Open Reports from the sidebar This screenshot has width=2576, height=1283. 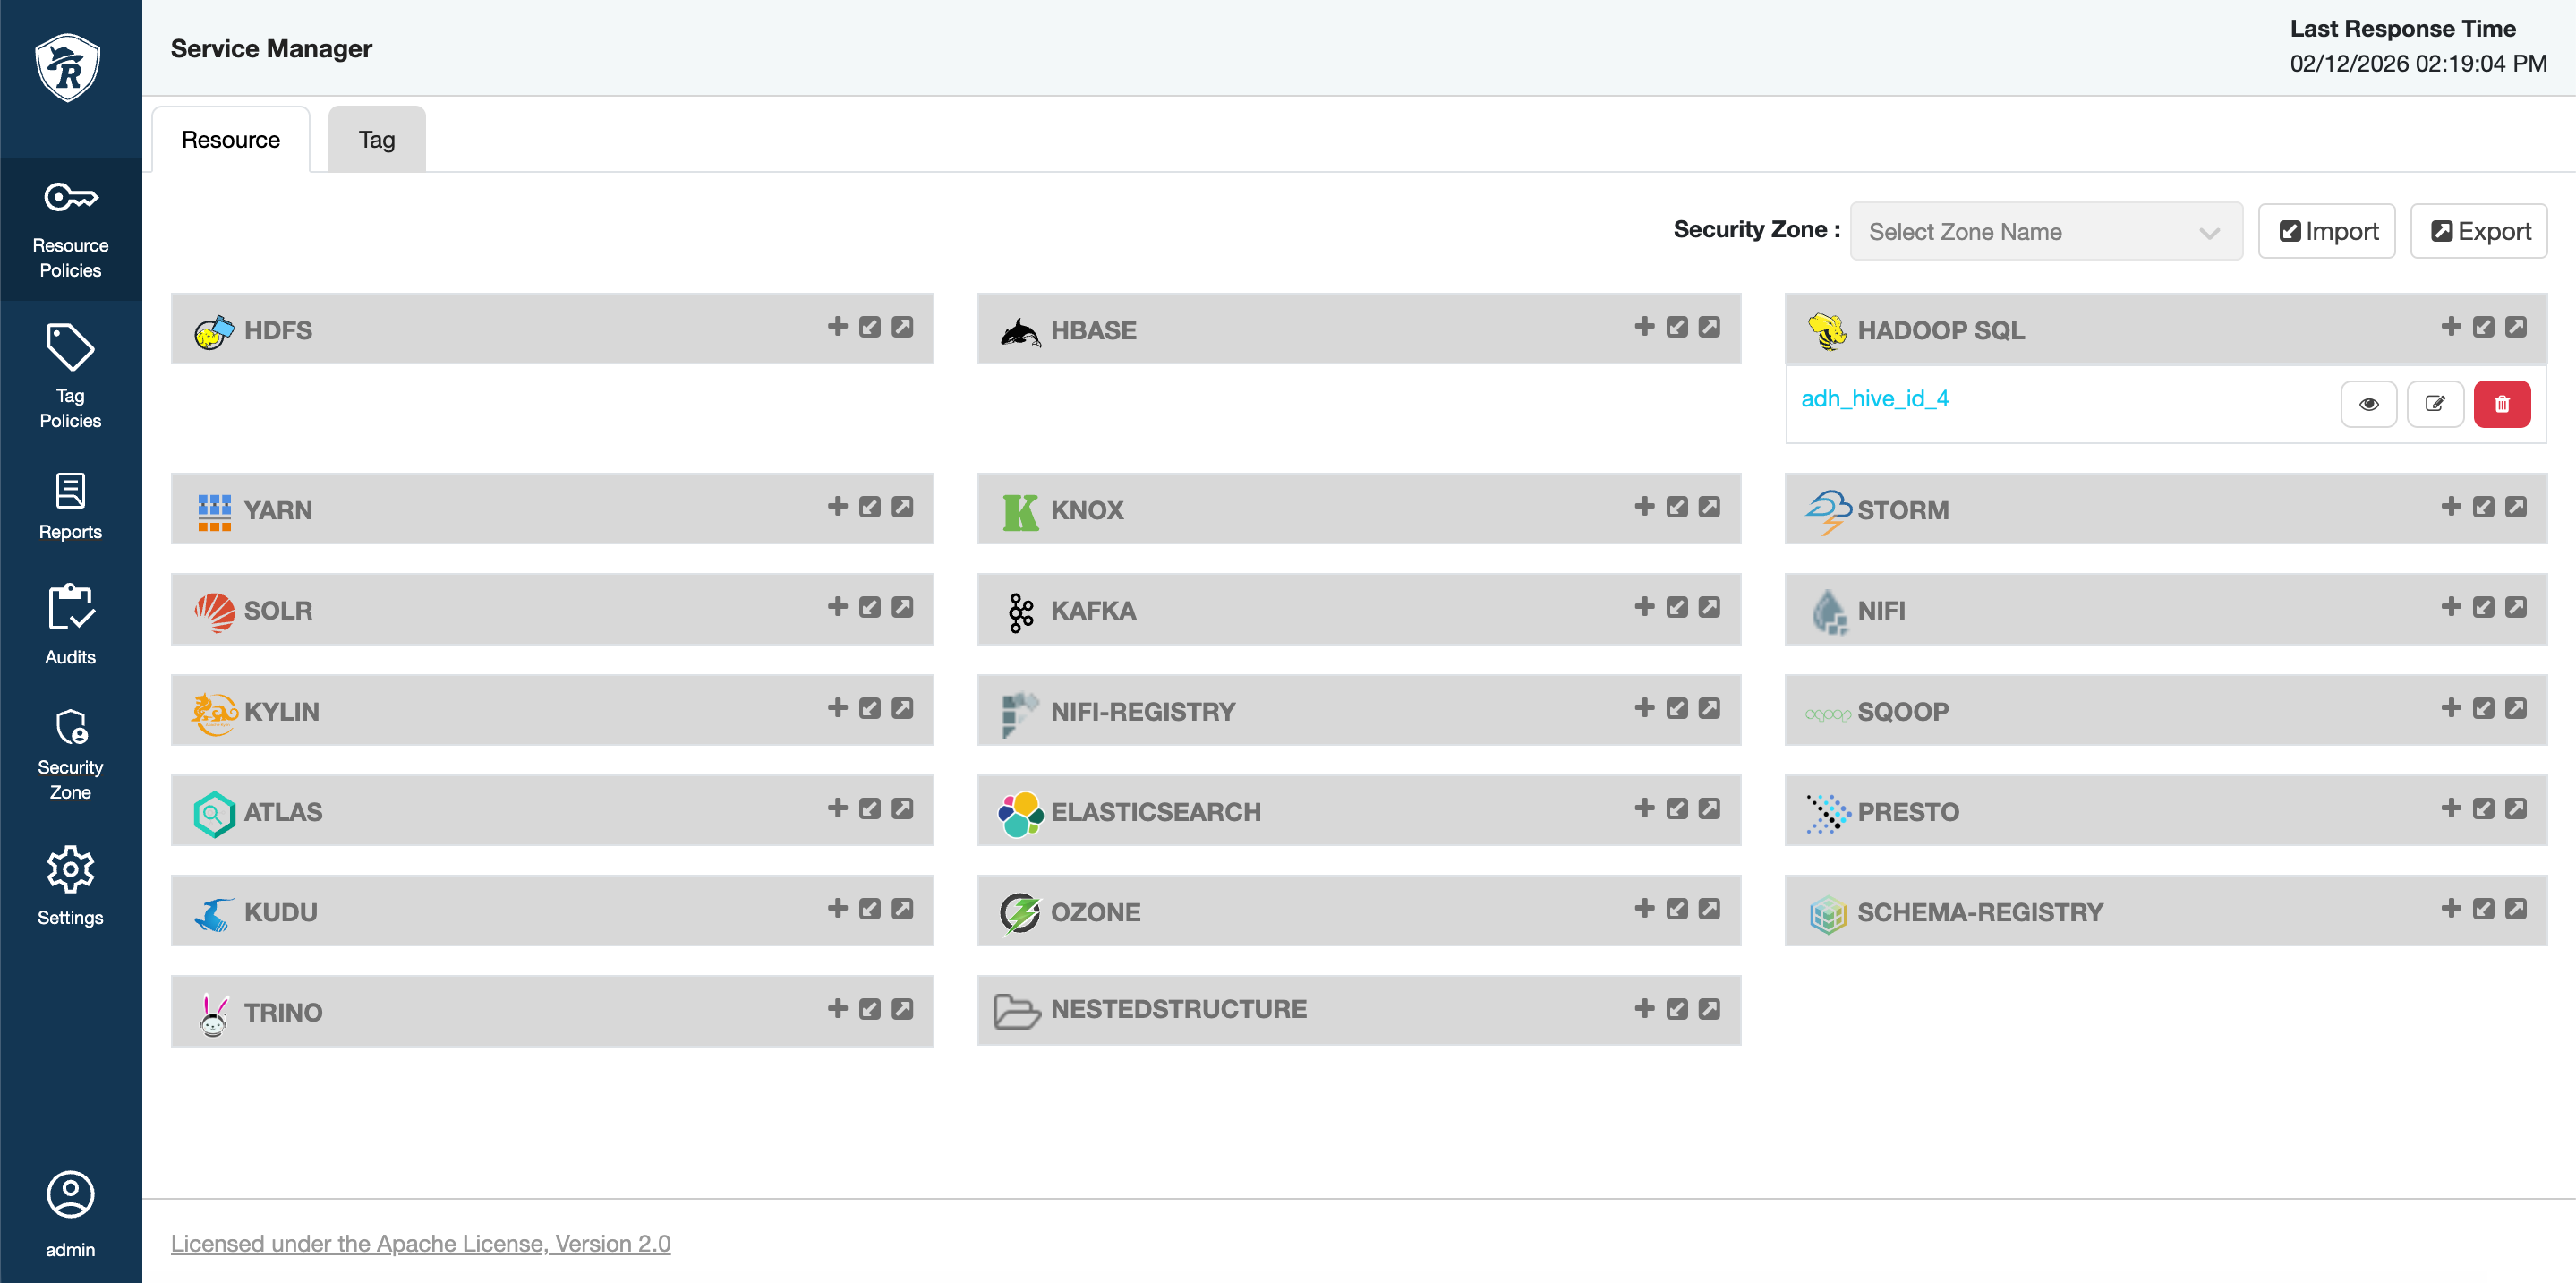pyautogui.click(x=70, y=507)
